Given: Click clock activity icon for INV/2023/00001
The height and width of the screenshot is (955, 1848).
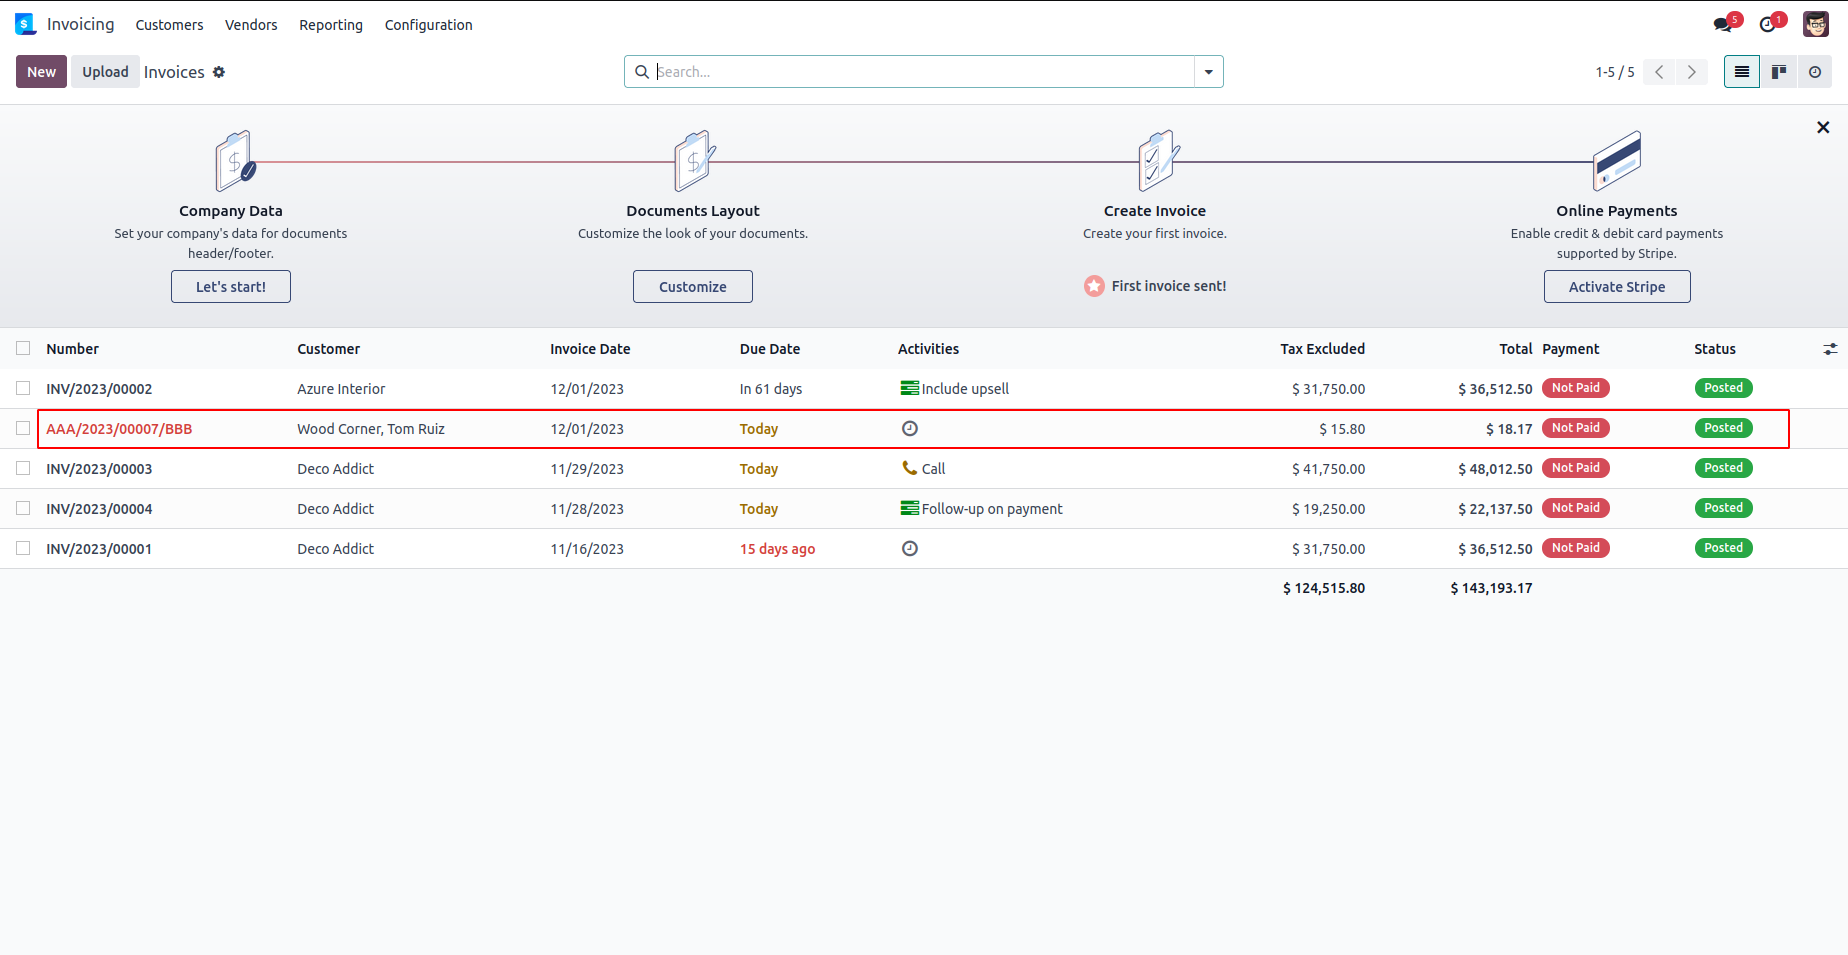Looking at the screenshot, I should pos(909,548).
